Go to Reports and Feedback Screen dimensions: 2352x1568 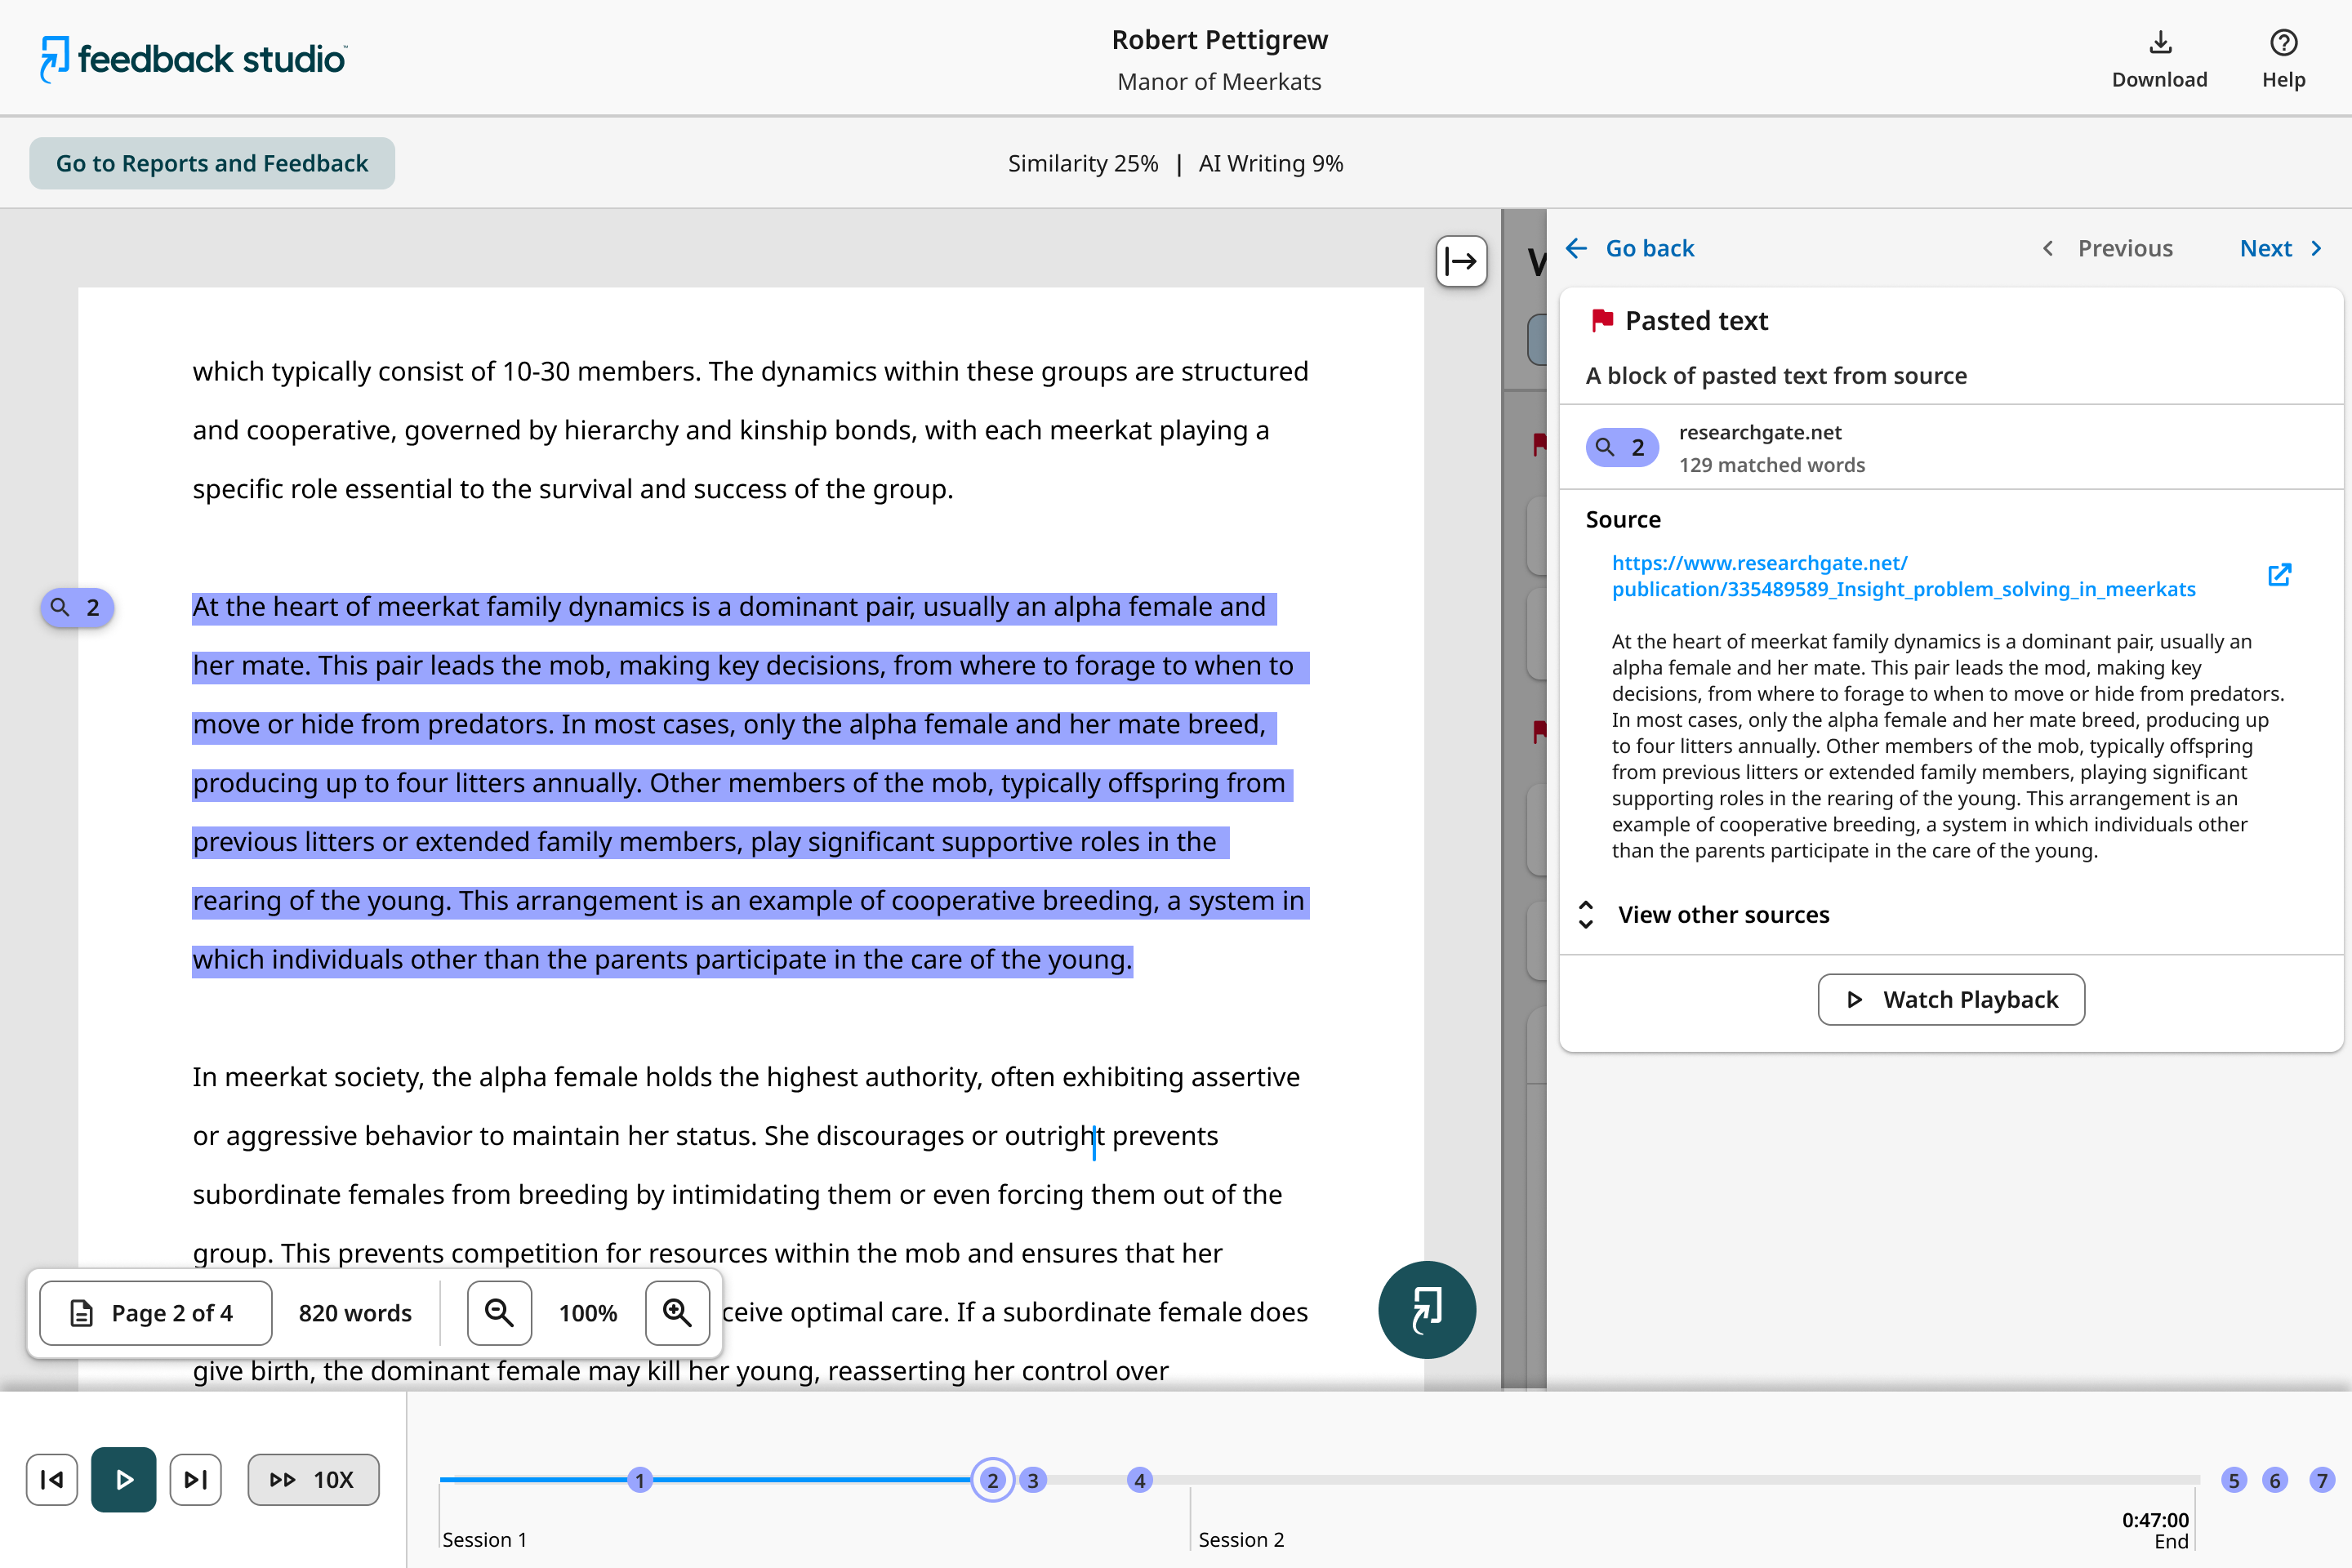[212, 163]
